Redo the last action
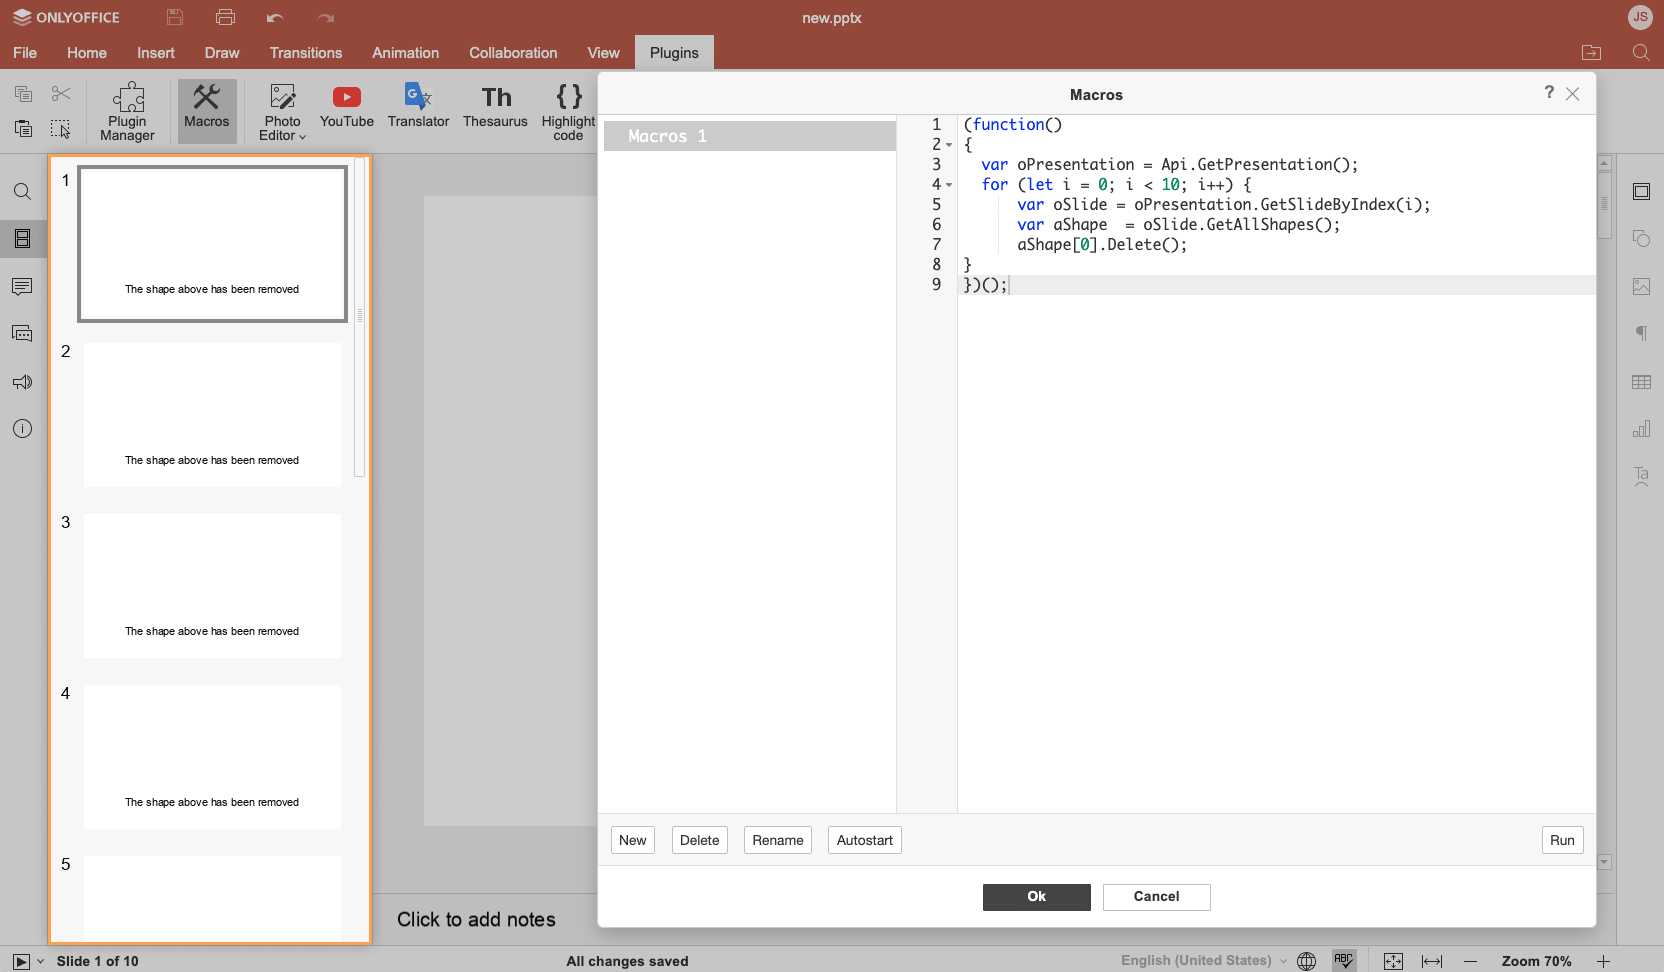This screenshot has height=972, width=1664. pos(326,17)
